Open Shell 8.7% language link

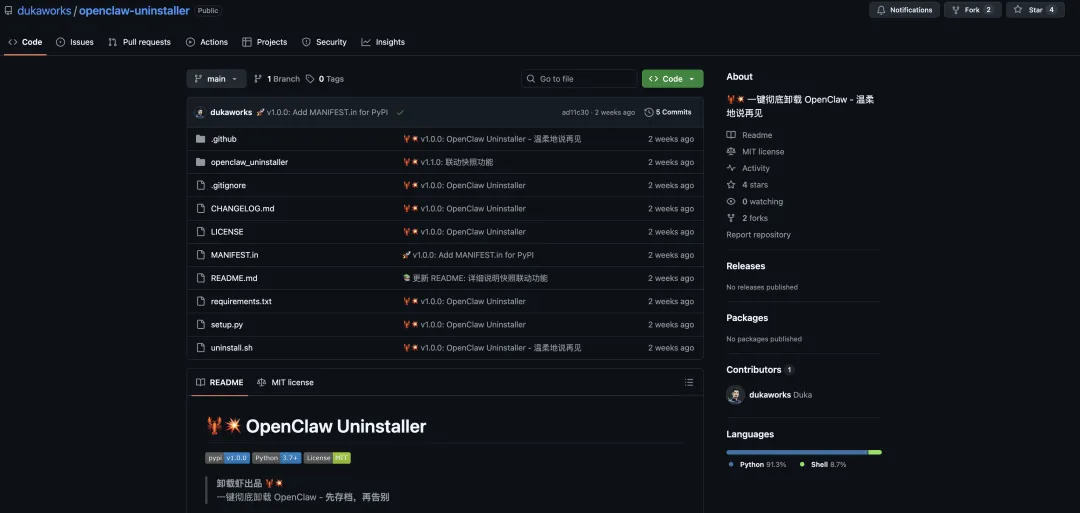coord(823,465)
